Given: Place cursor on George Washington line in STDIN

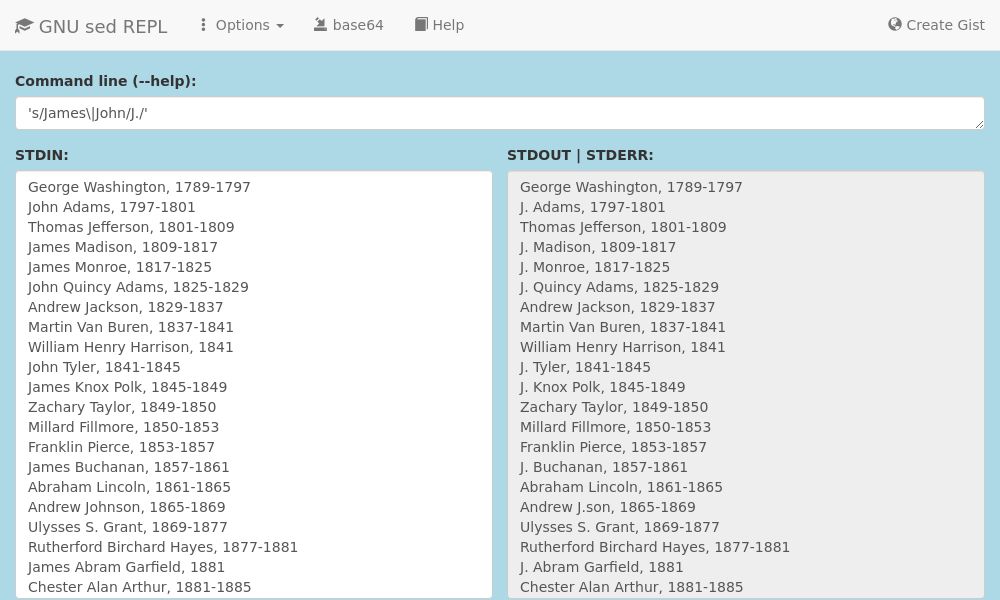Looking at the screenshot, I should 139,187.
